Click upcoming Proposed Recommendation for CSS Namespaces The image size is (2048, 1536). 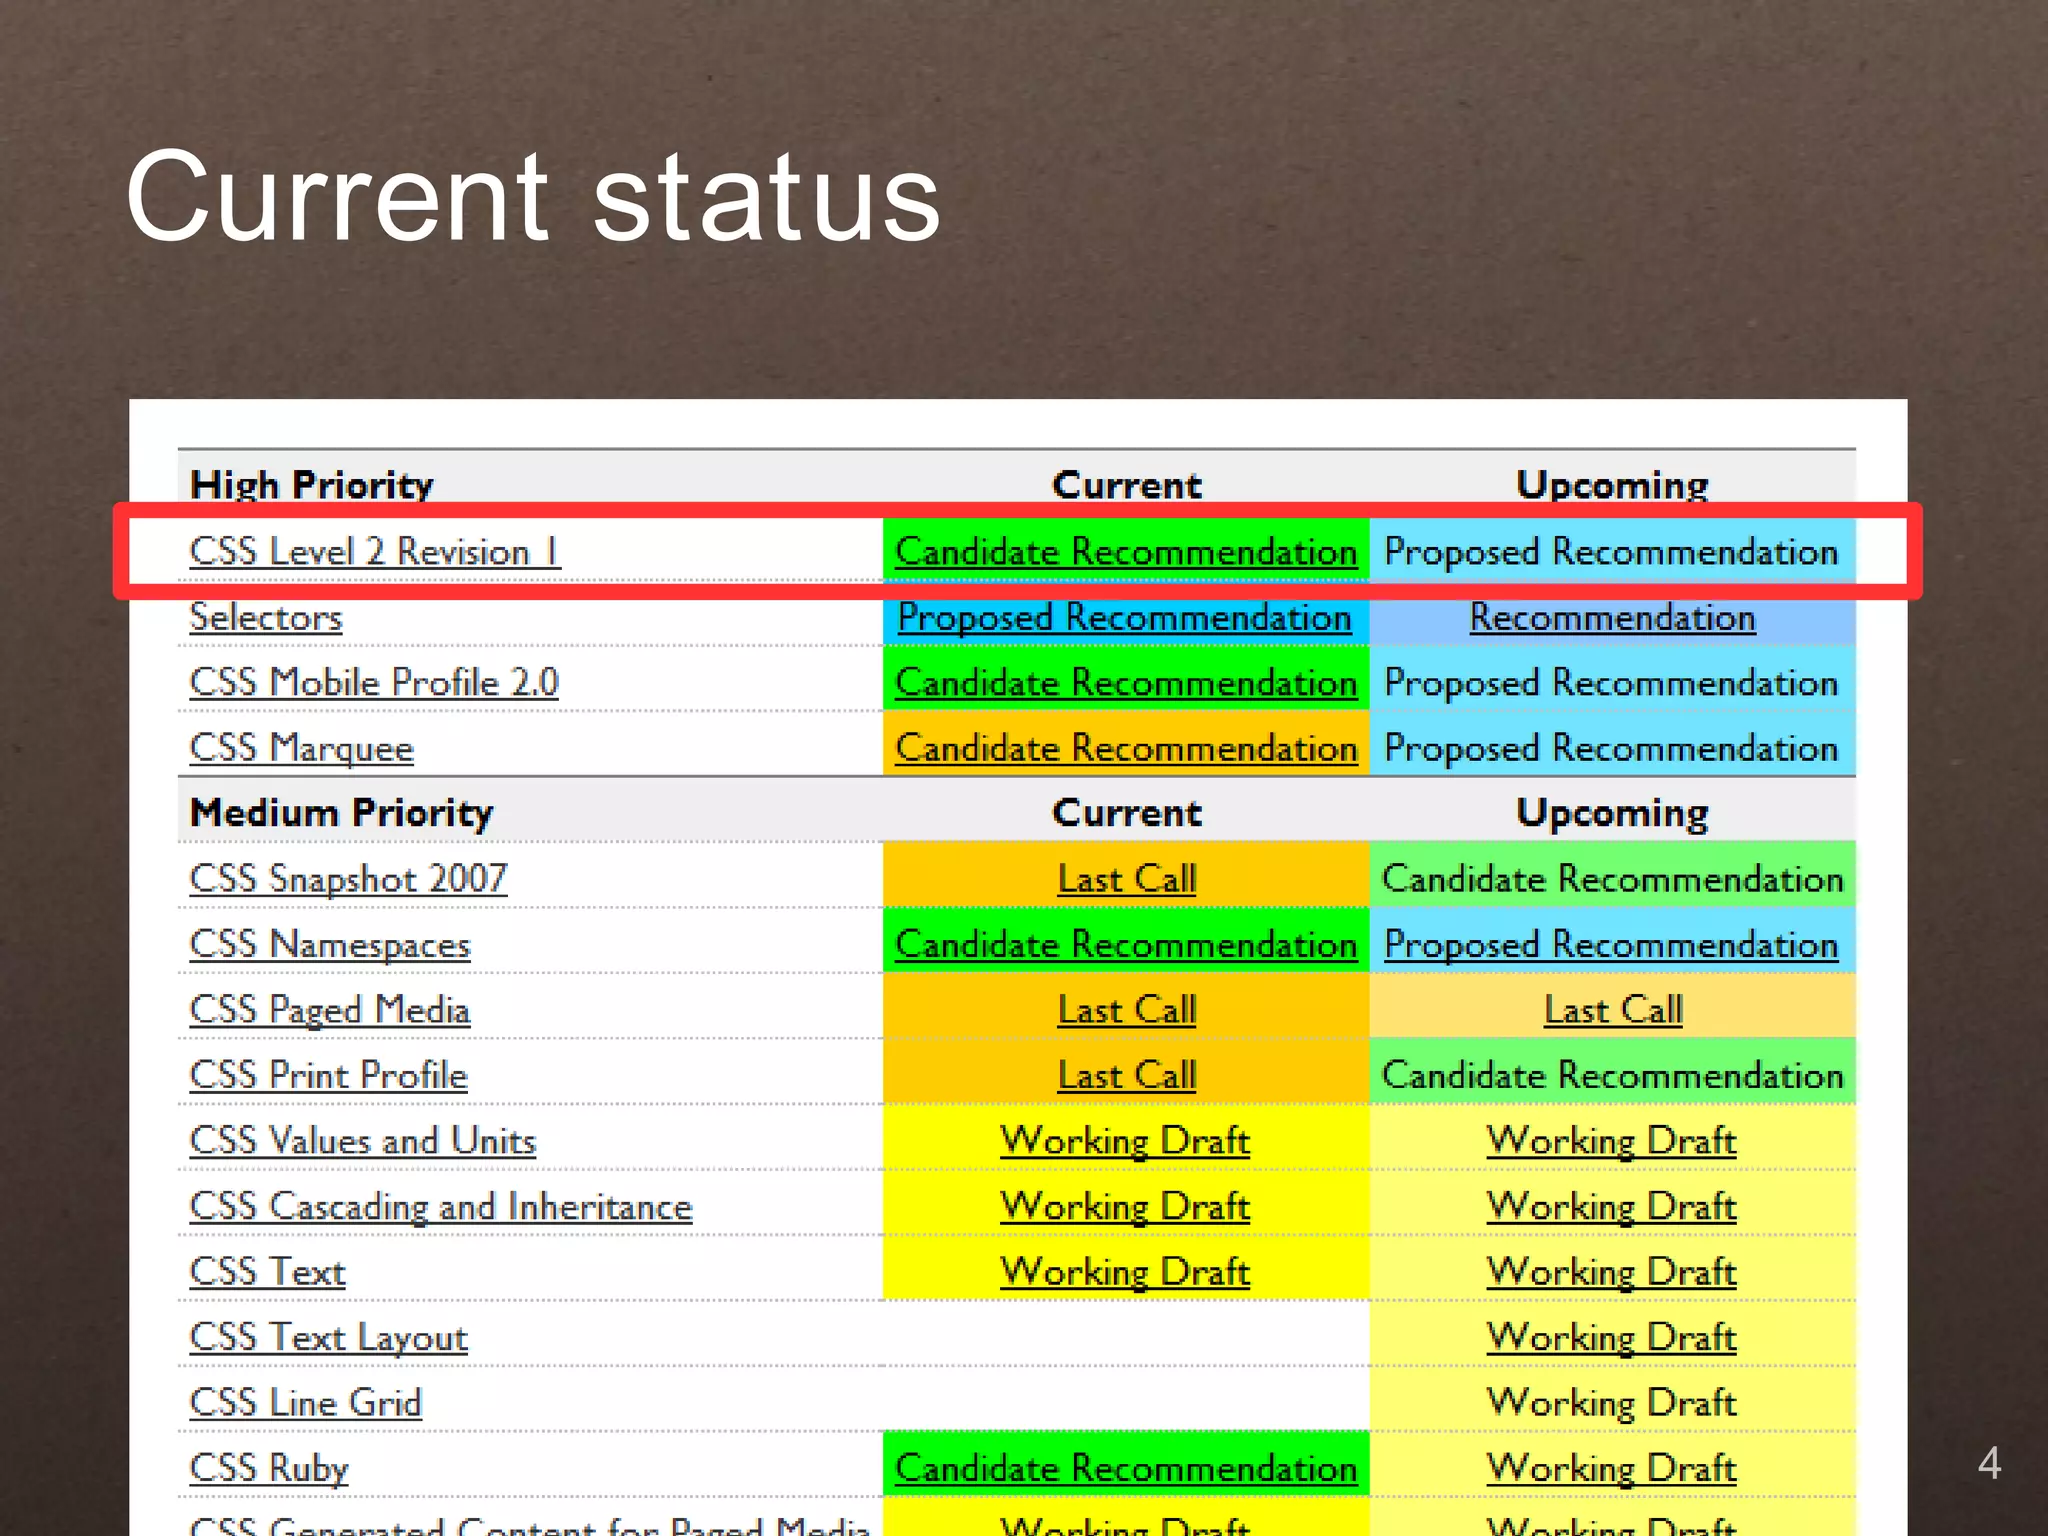pyautogui.click(x=1611, y=945)
